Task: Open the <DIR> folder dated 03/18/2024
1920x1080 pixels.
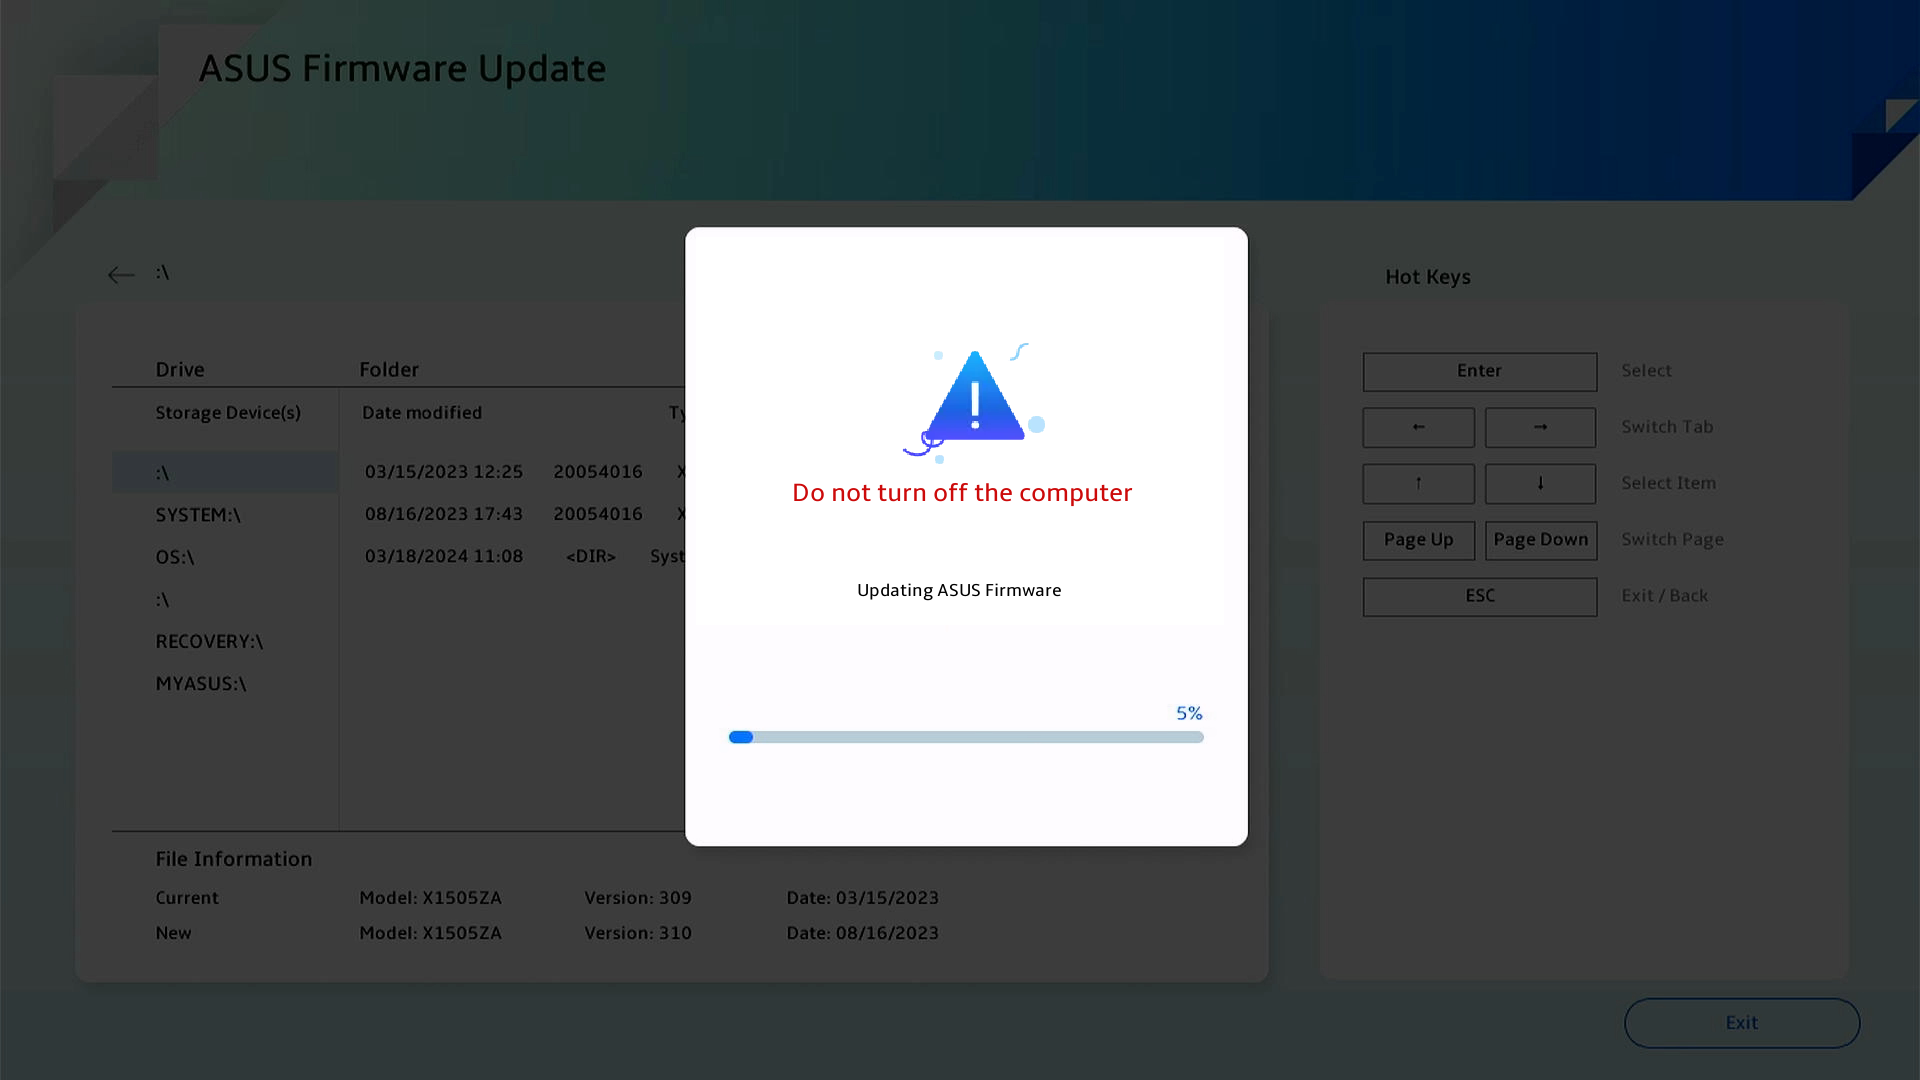Action: [524, 556]
